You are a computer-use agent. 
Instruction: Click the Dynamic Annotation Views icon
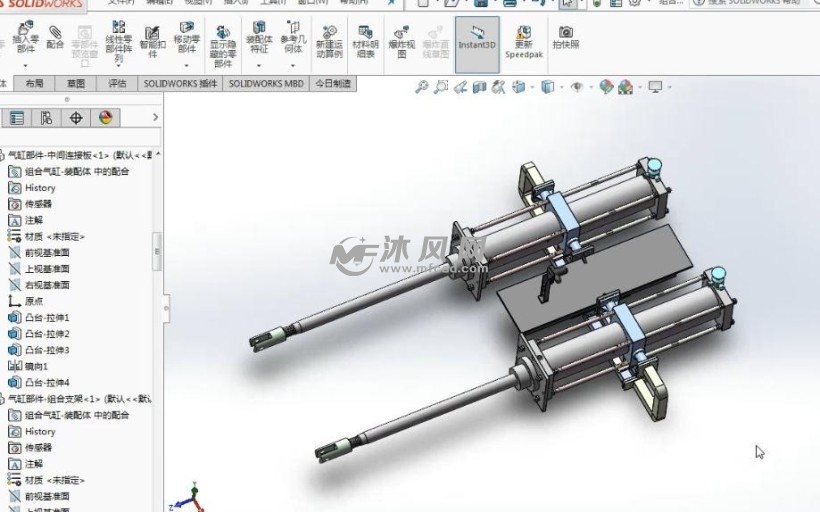[x=498, y=87]
